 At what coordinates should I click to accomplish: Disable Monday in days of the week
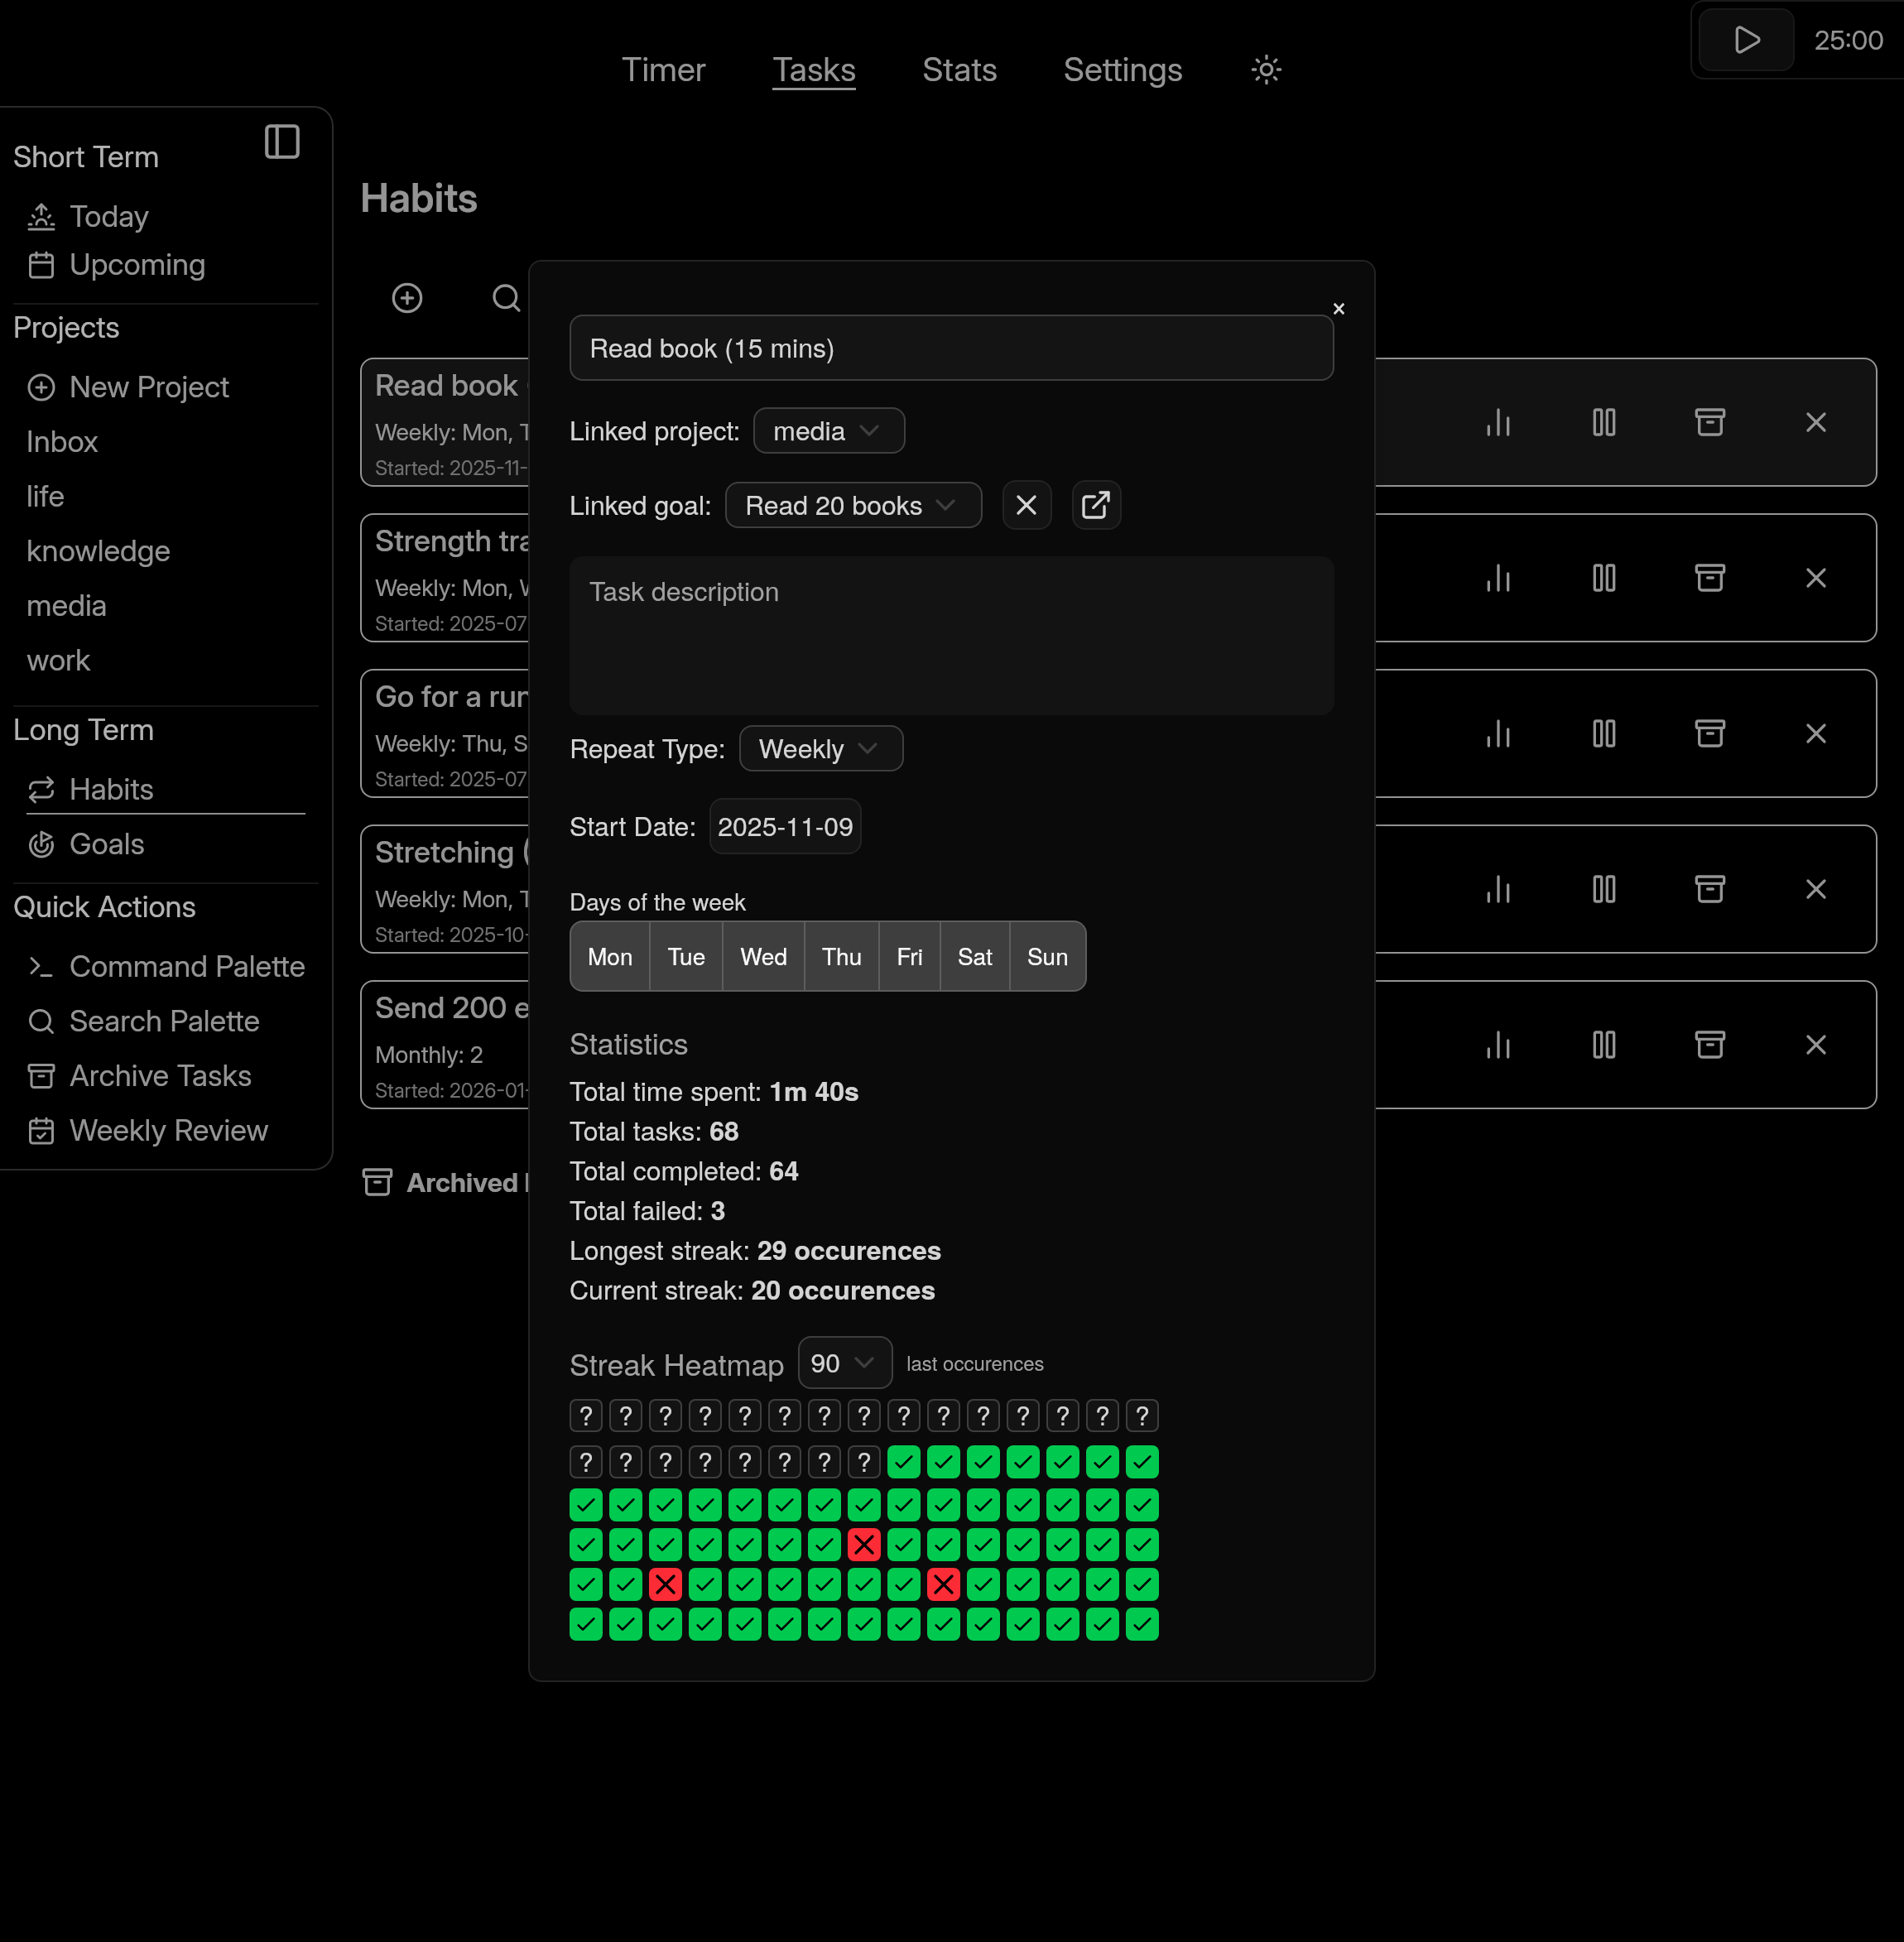[x=609, y=956]
